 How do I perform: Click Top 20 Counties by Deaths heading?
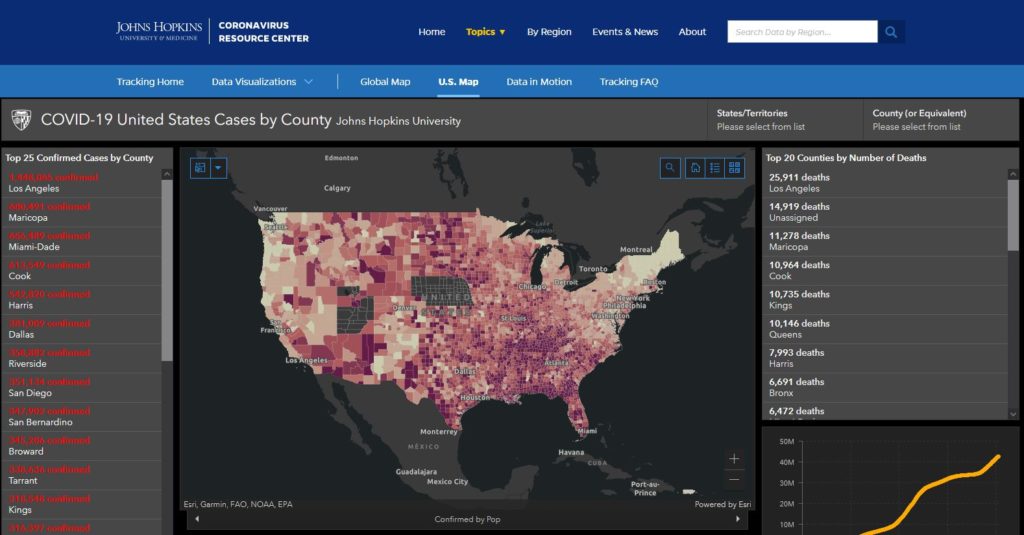(x=846, y=157)
